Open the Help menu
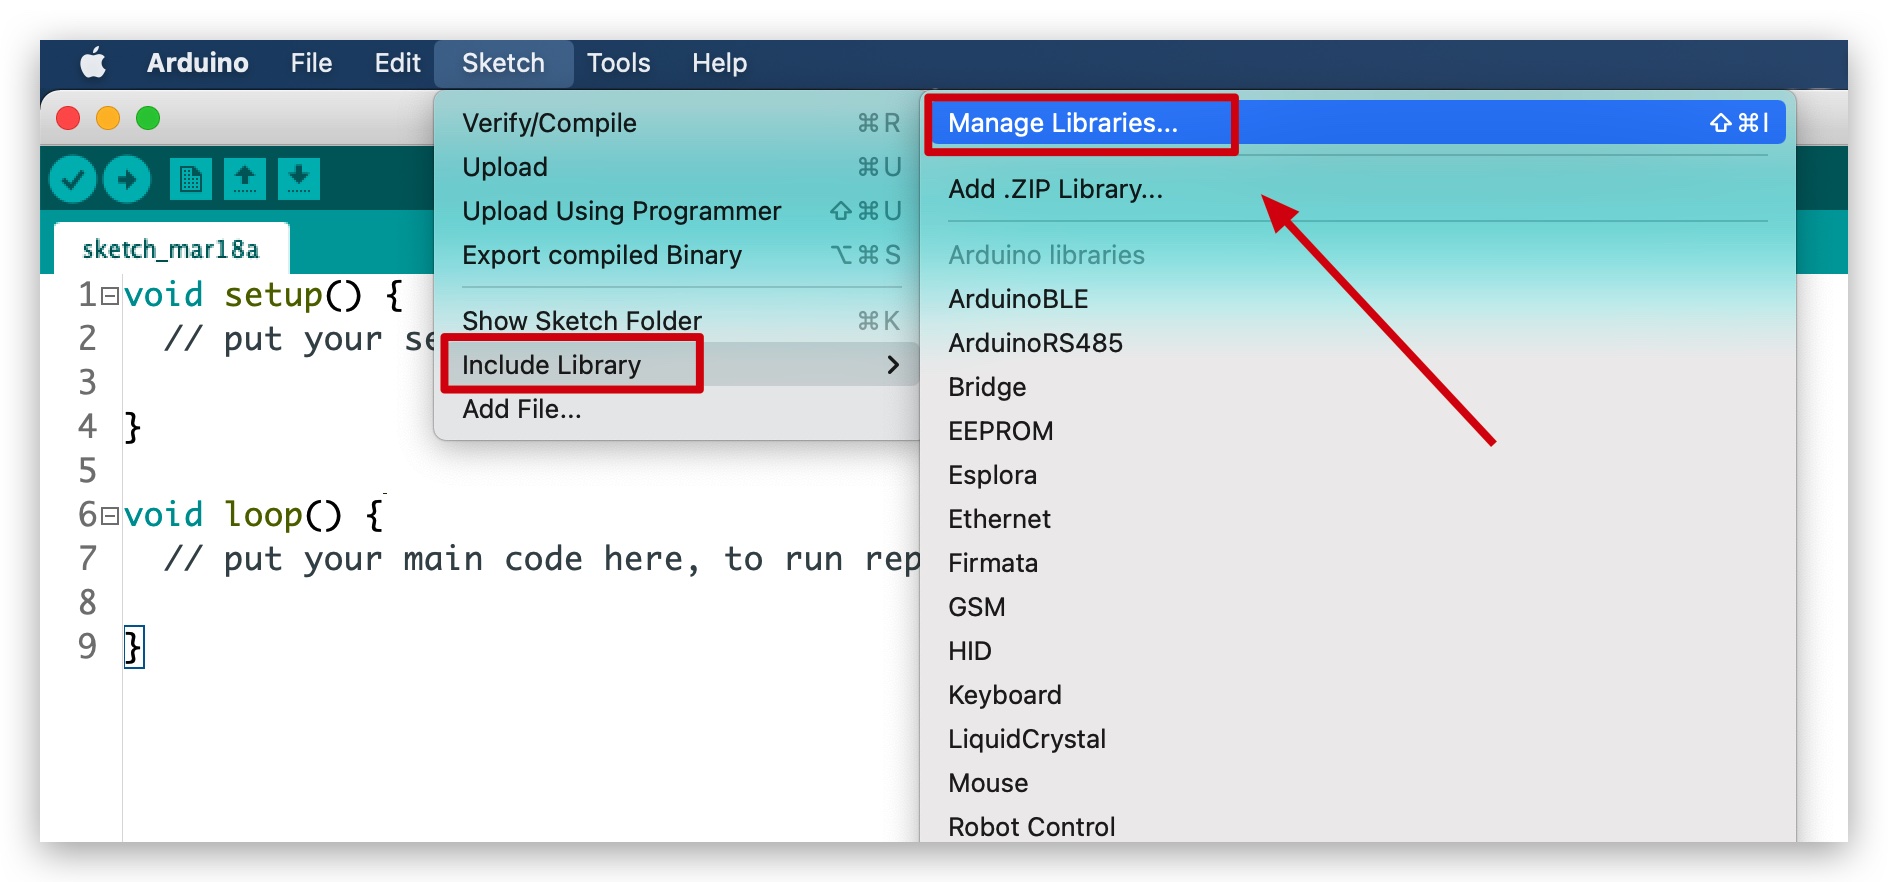 (719, 63)
